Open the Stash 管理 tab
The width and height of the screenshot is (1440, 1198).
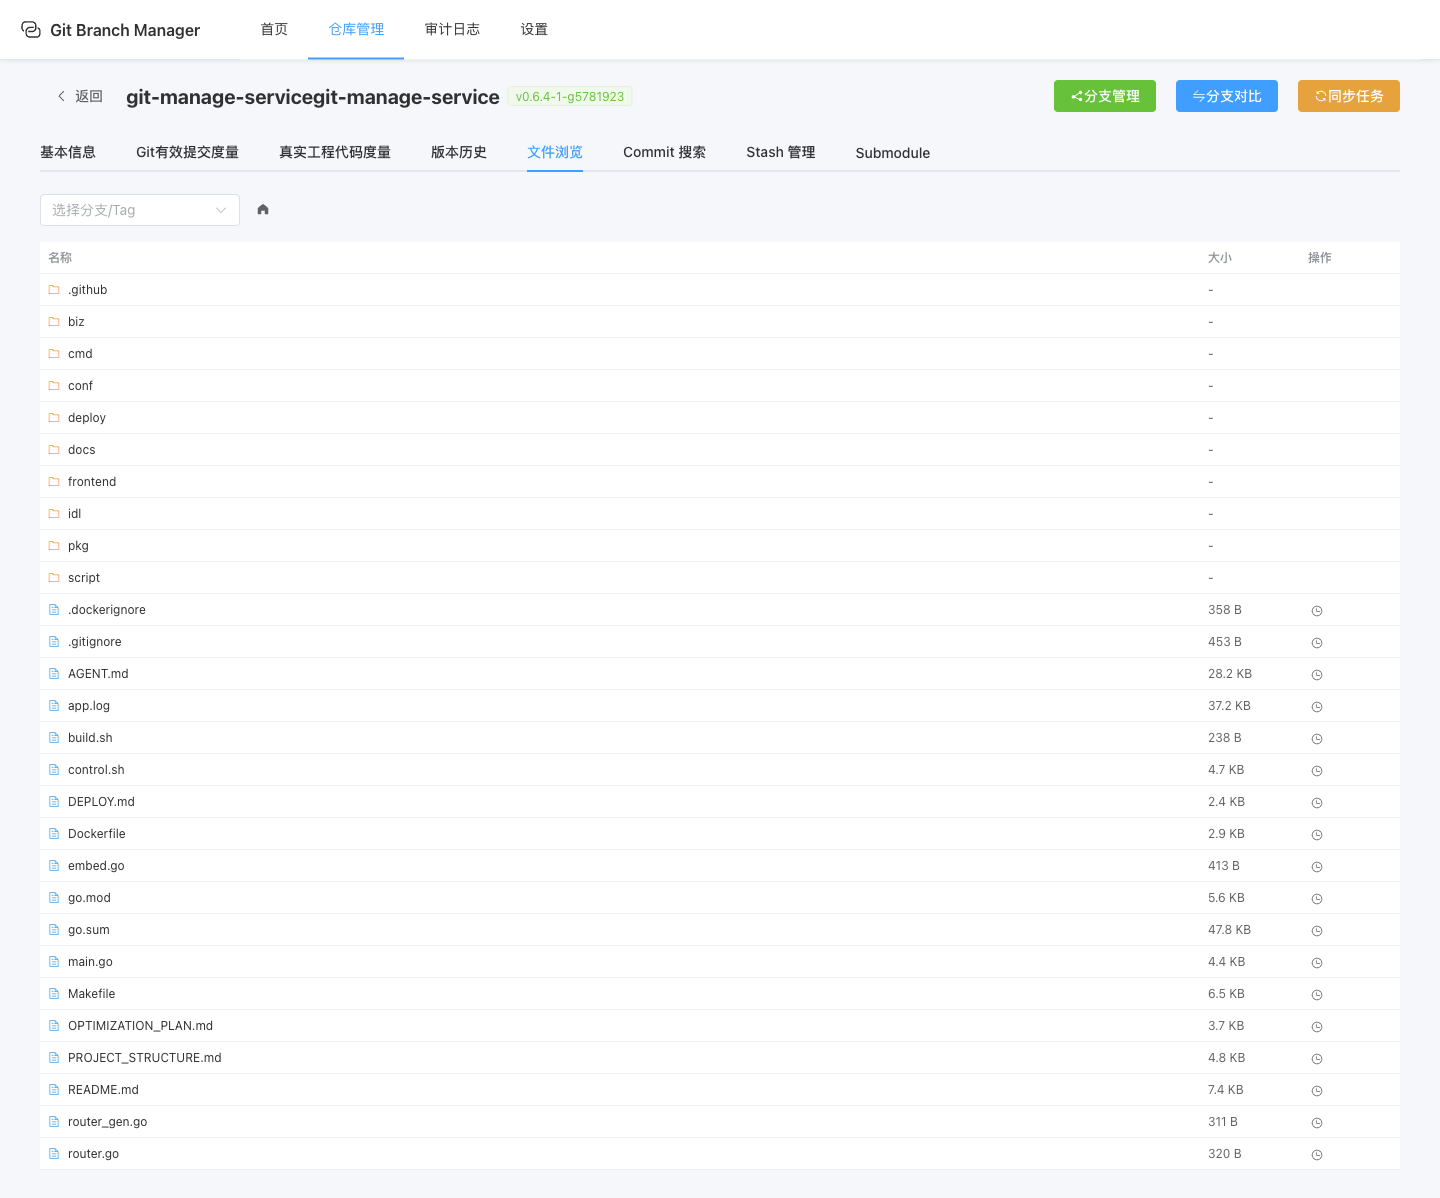[x=780, y=152]
